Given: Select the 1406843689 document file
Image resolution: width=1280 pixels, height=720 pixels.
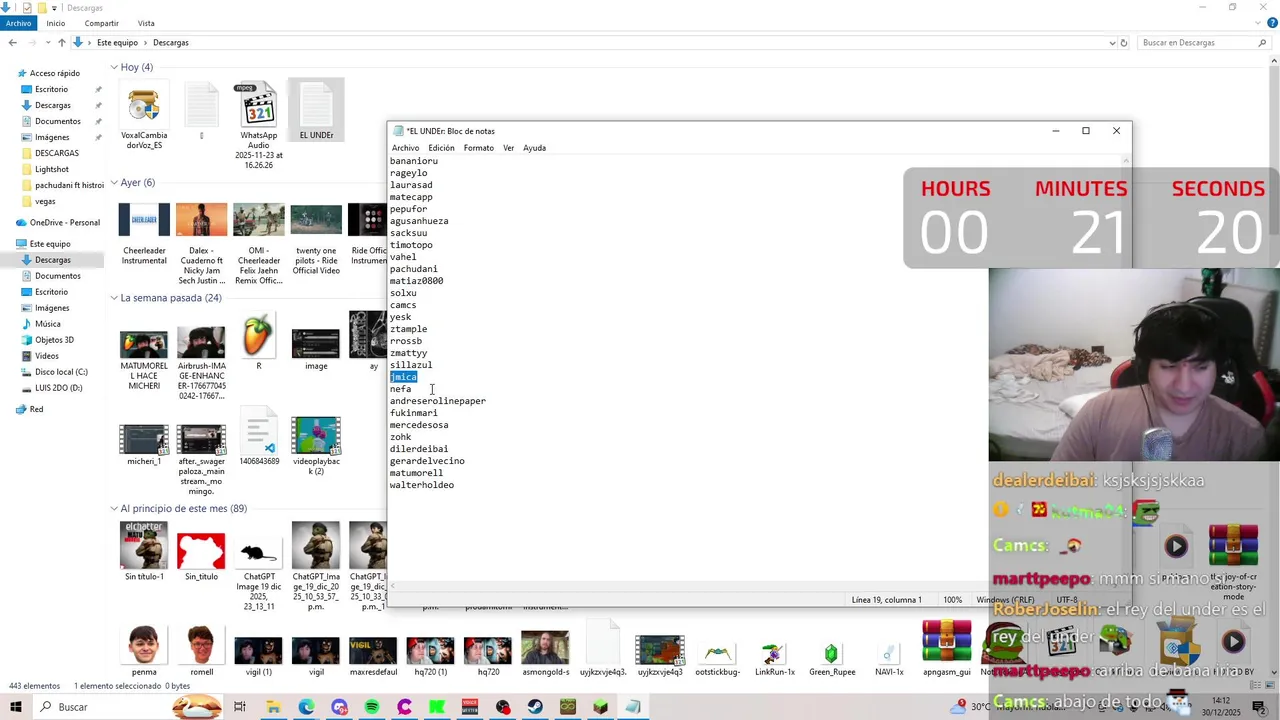Looking at the screenshot, I should tap(258, 437).
